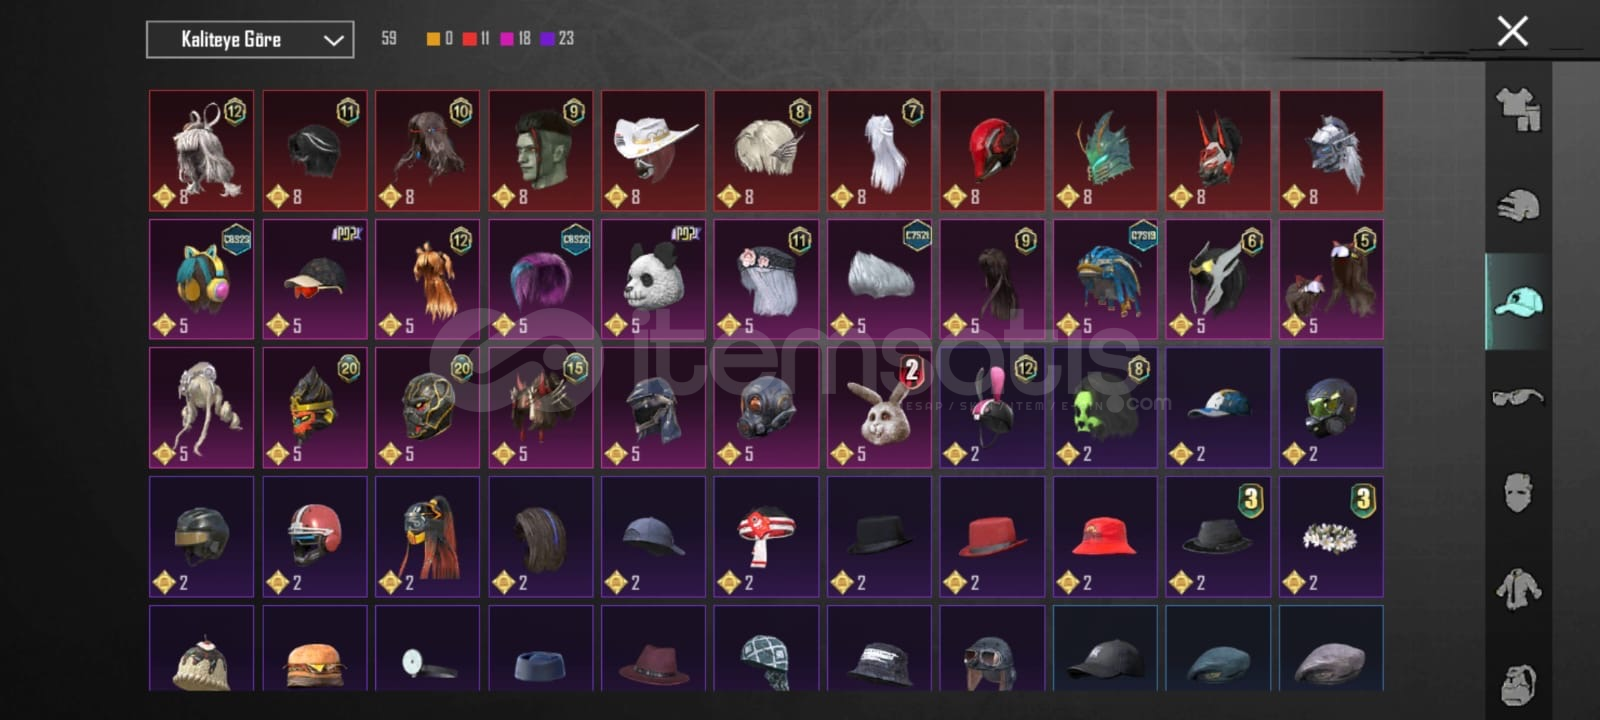Select the cap headwear category icon
Screen dimensions: 1600x720
[1518, 301]
